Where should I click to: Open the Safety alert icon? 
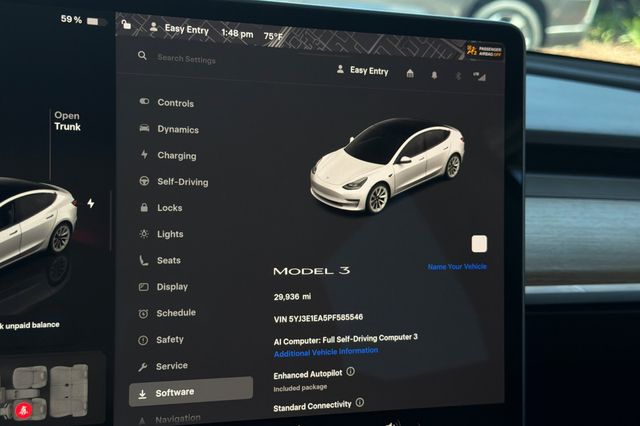pos(144,340)
